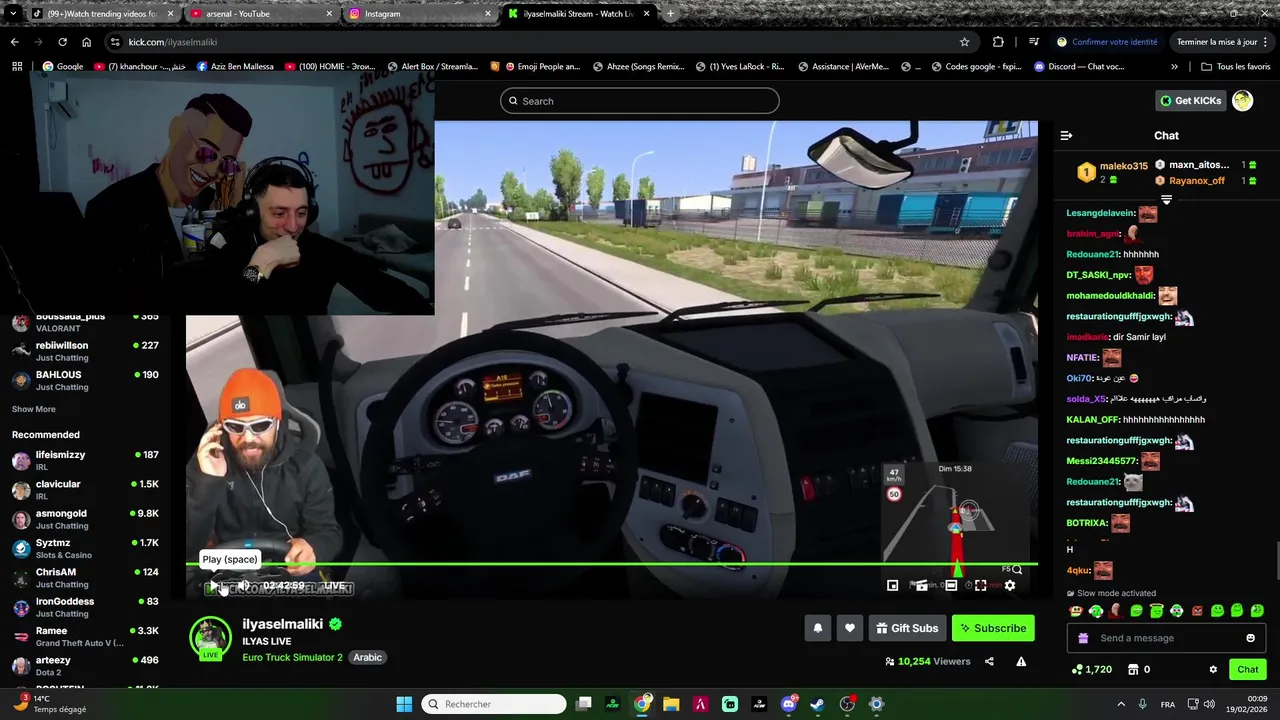Open the Discord bookmark
Image resolution: width=1280 pixels, height=720 pixels.
click(x=1079, y=67)
